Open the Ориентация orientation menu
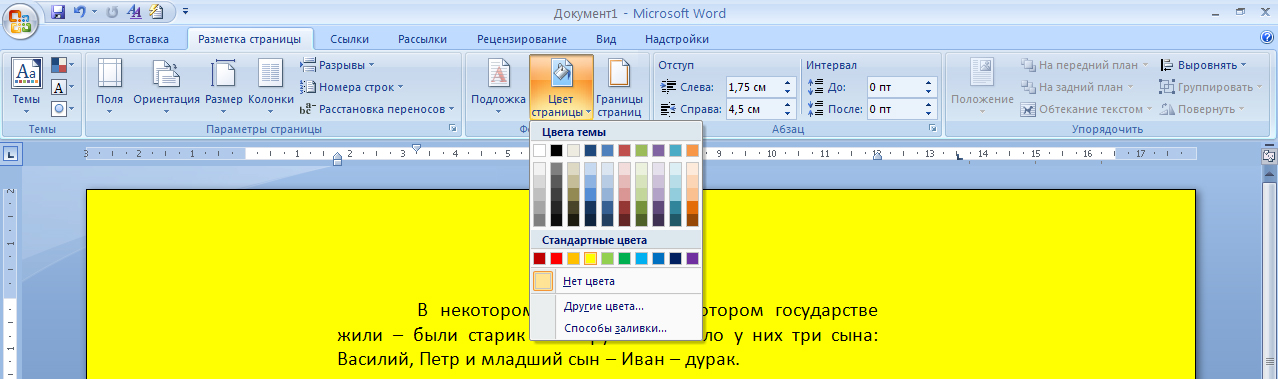The height and width of the screenshot is (379, 1278). pos(166,85)
